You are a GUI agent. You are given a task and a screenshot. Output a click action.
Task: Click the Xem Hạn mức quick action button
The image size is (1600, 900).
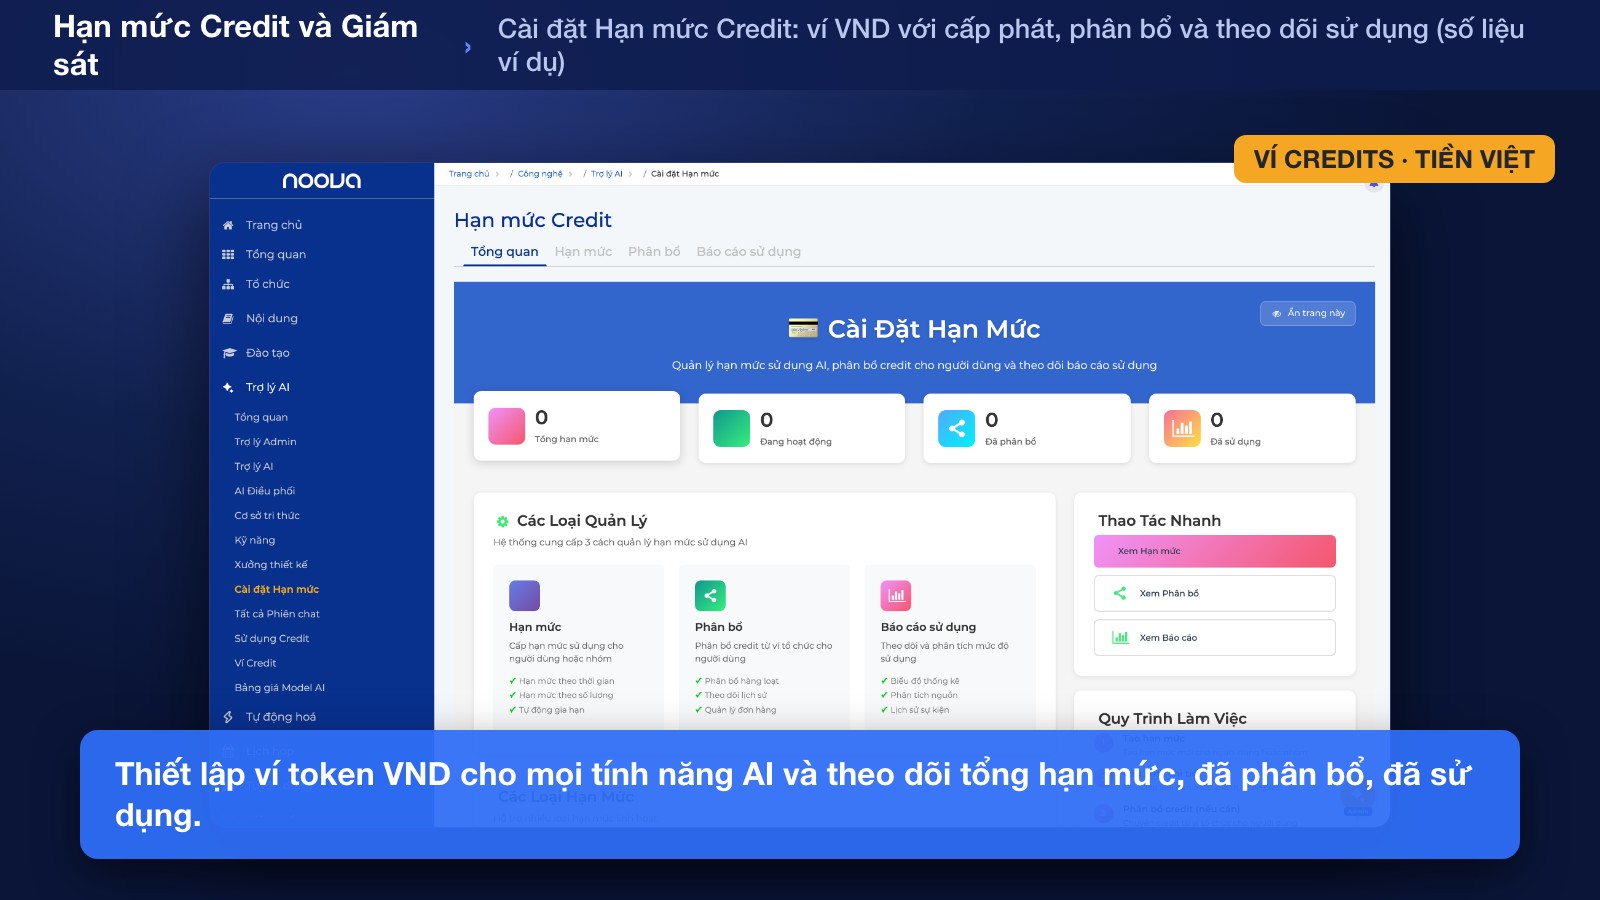click(1215, 551)
